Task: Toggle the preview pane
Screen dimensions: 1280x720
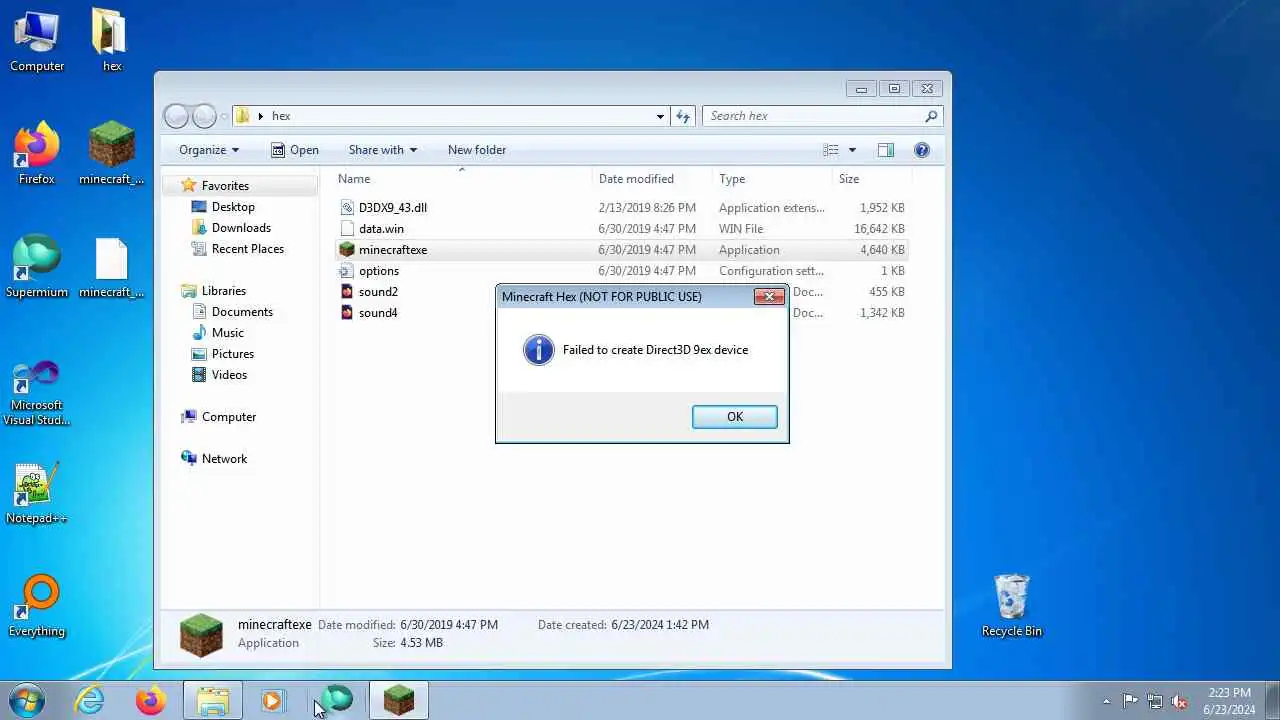Action: click(886, 150)
